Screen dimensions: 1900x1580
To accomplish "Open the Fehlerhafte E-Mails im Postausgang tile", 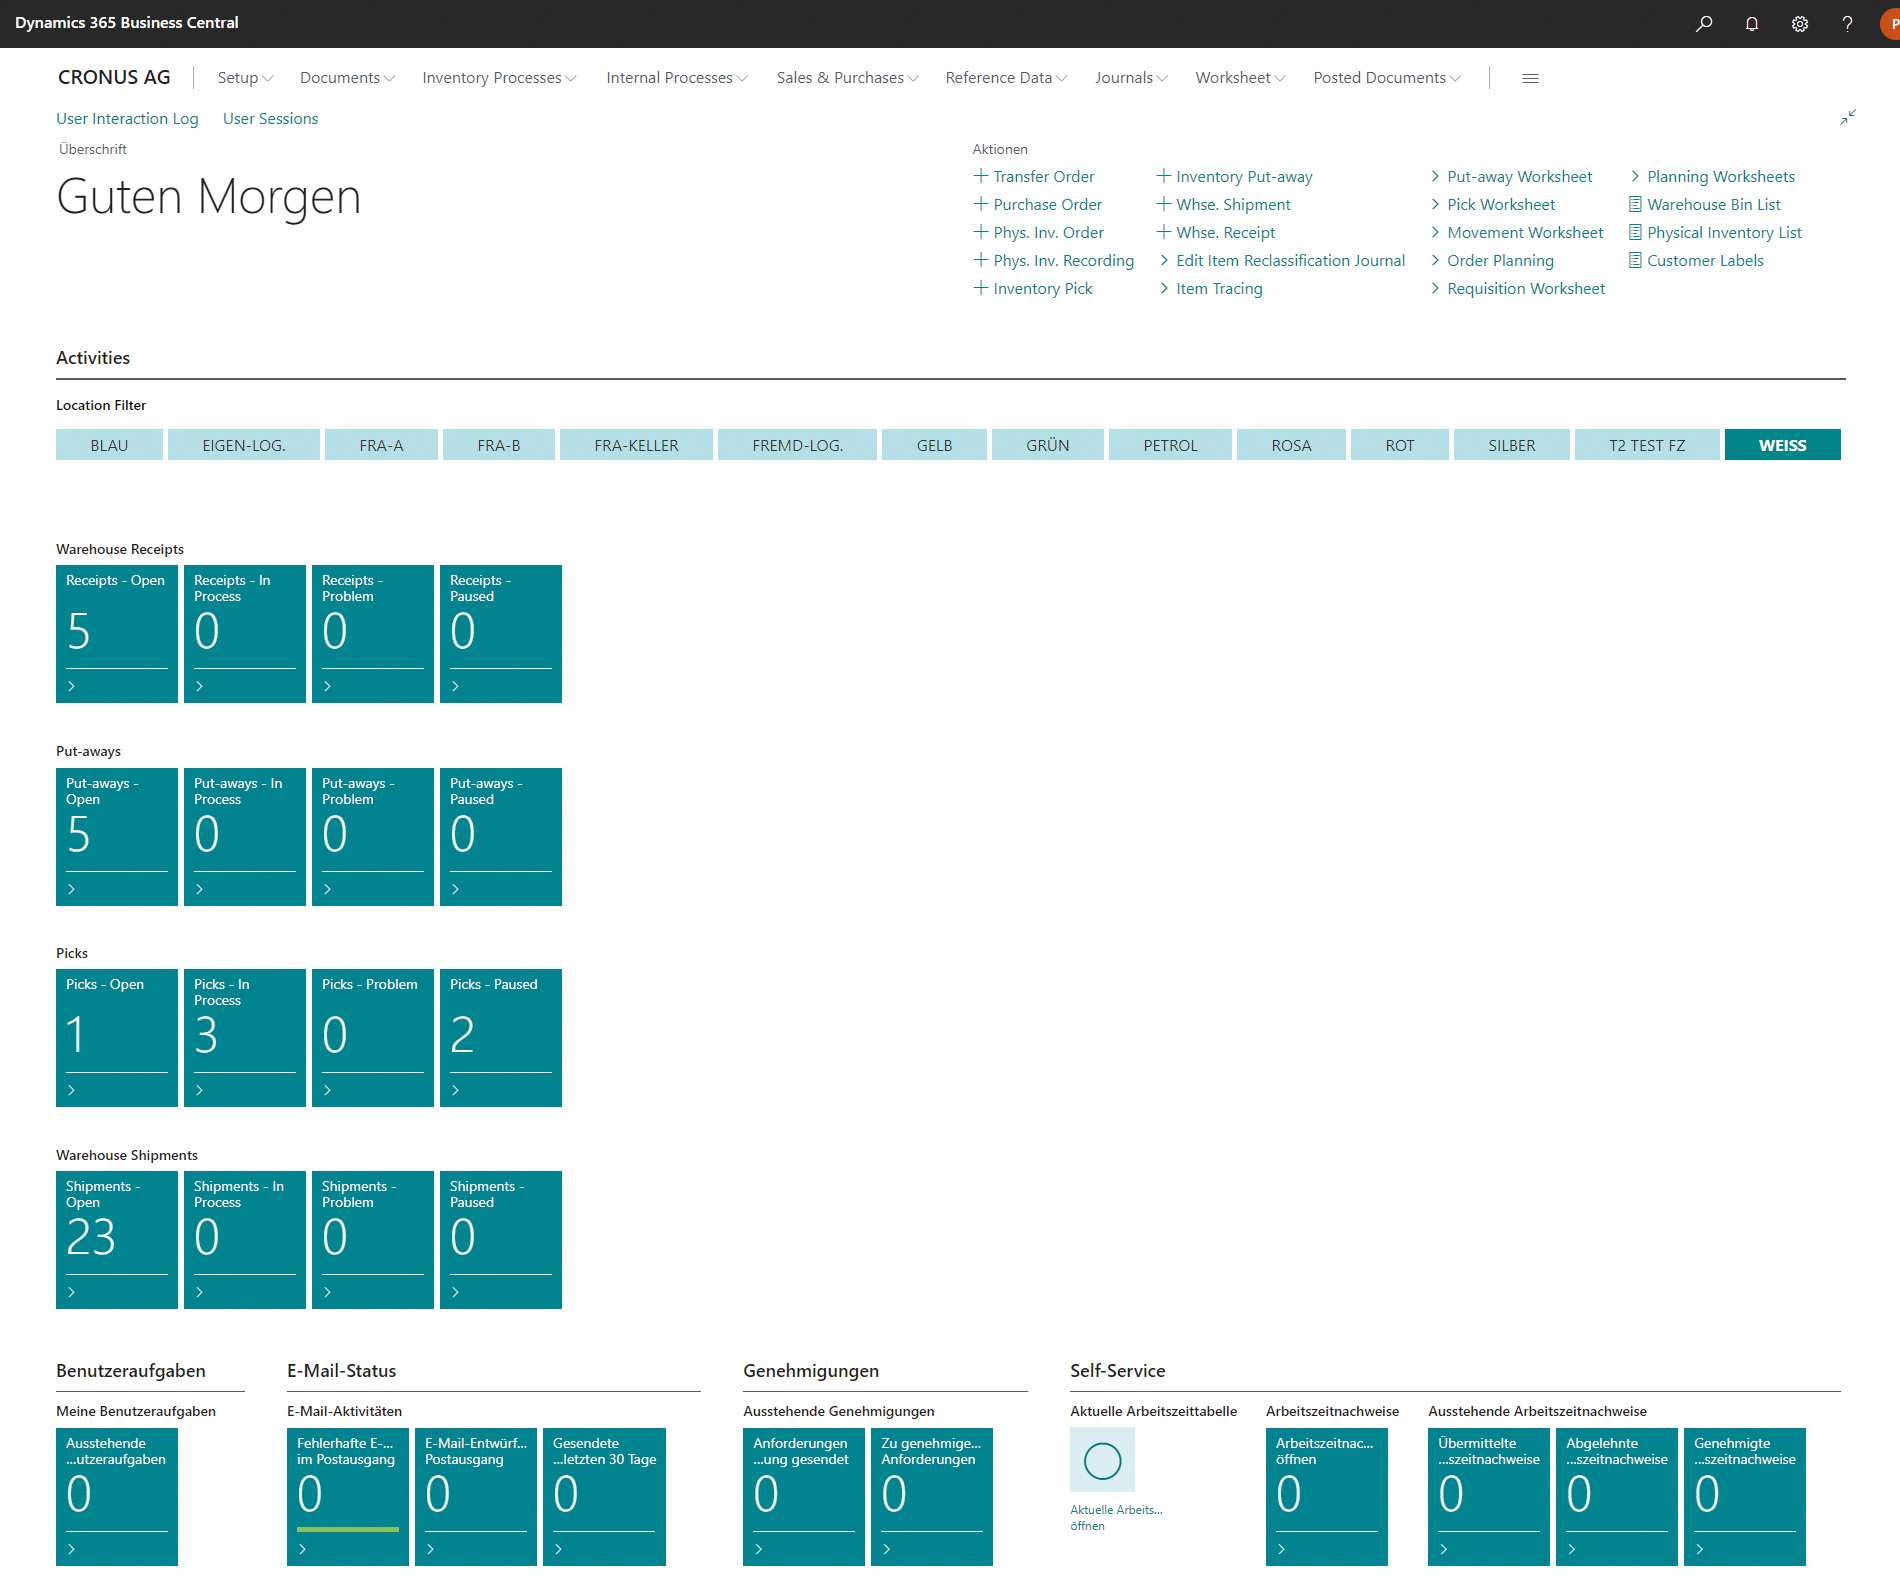I will click(x=348, y=1496).
